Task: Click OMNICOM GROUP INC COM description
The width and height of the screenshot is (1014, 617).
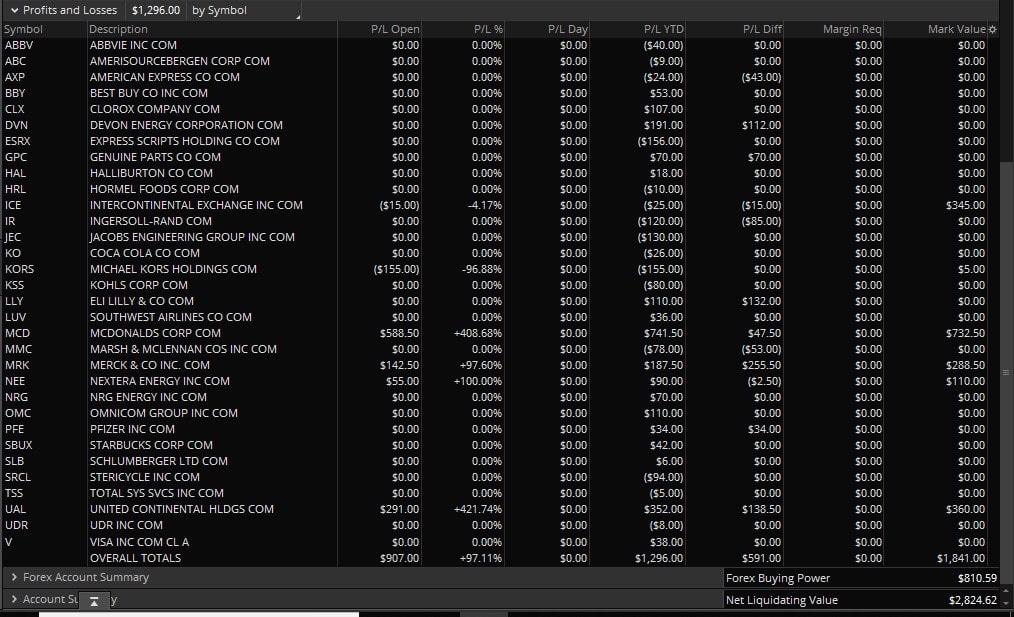Action: tap(164, 413)
